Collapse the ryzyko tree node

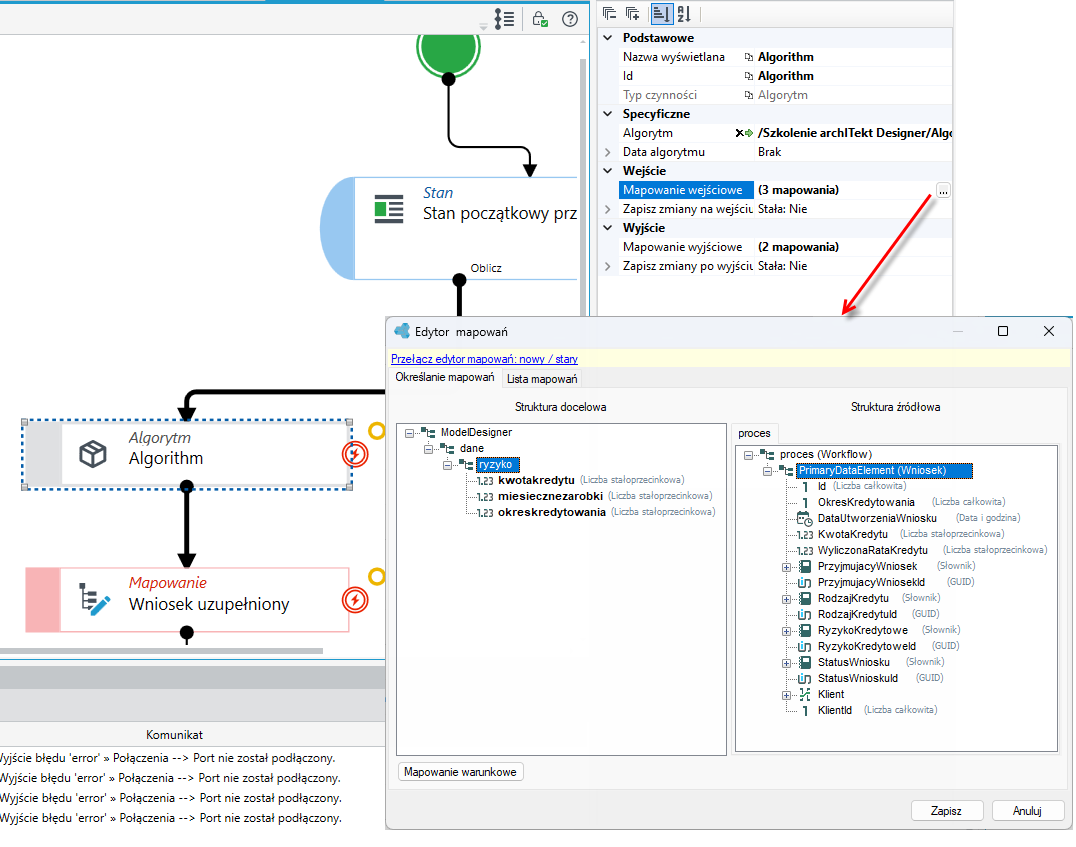[x=447, y=465]
